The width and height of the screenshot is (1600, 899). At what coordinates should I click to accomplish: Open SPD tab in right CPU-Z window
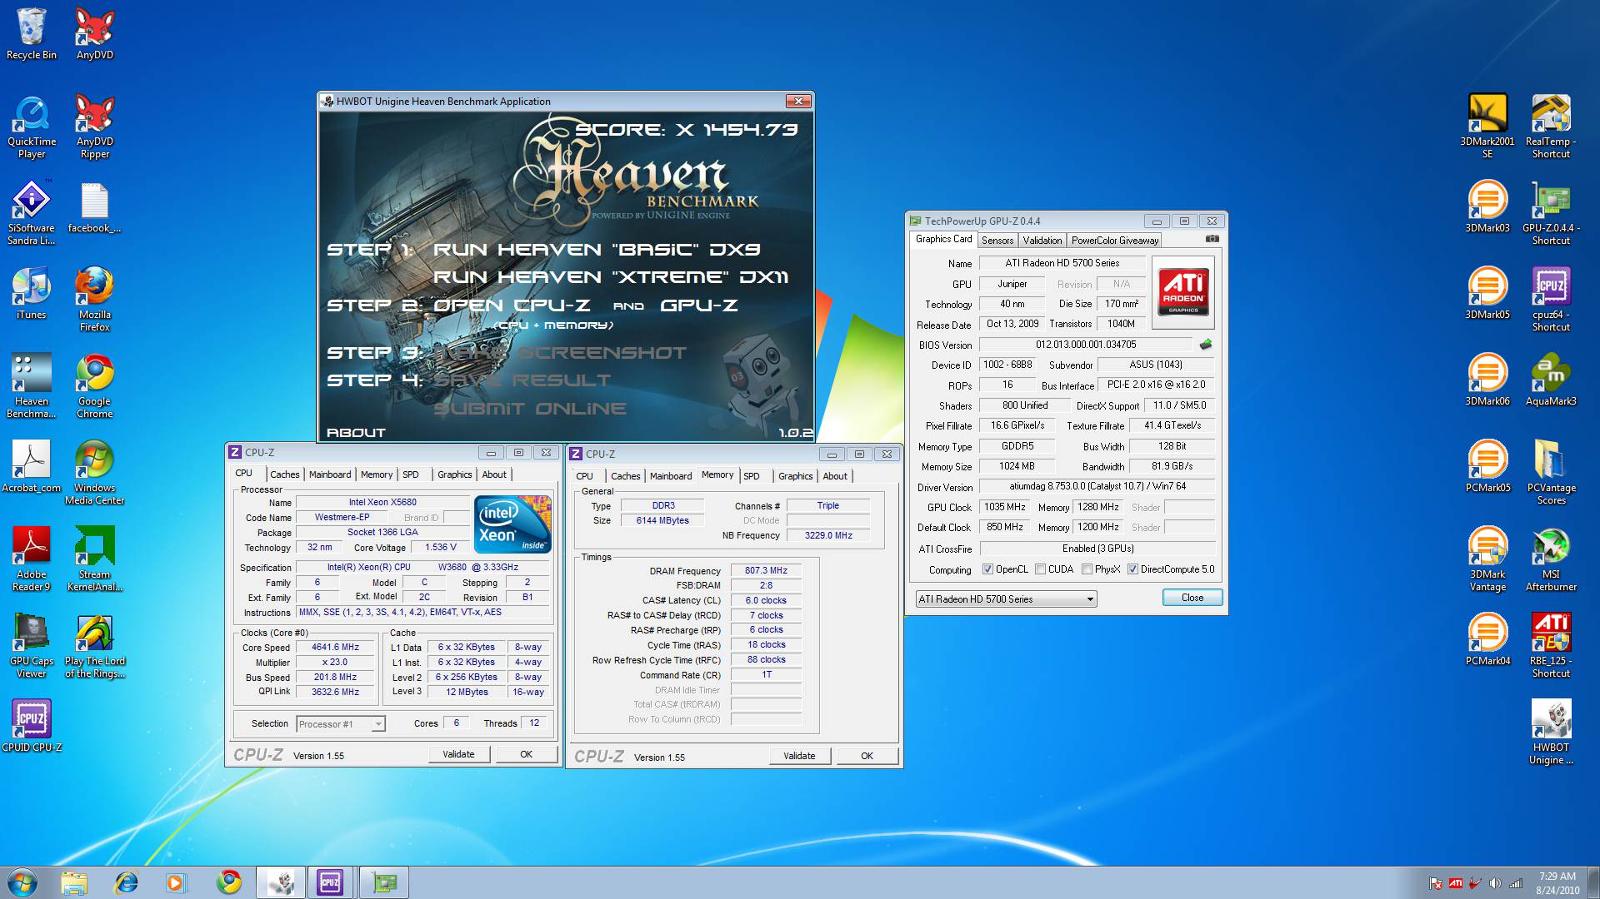pos(751,476)
